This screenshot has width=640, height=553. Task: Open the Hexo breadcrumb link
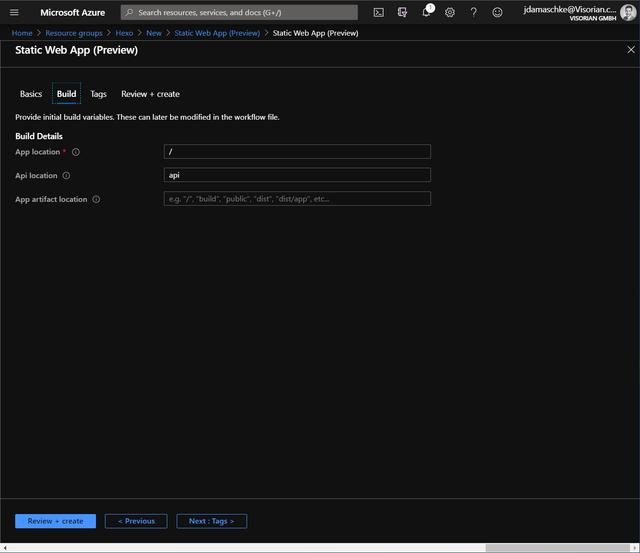point(124,33)
